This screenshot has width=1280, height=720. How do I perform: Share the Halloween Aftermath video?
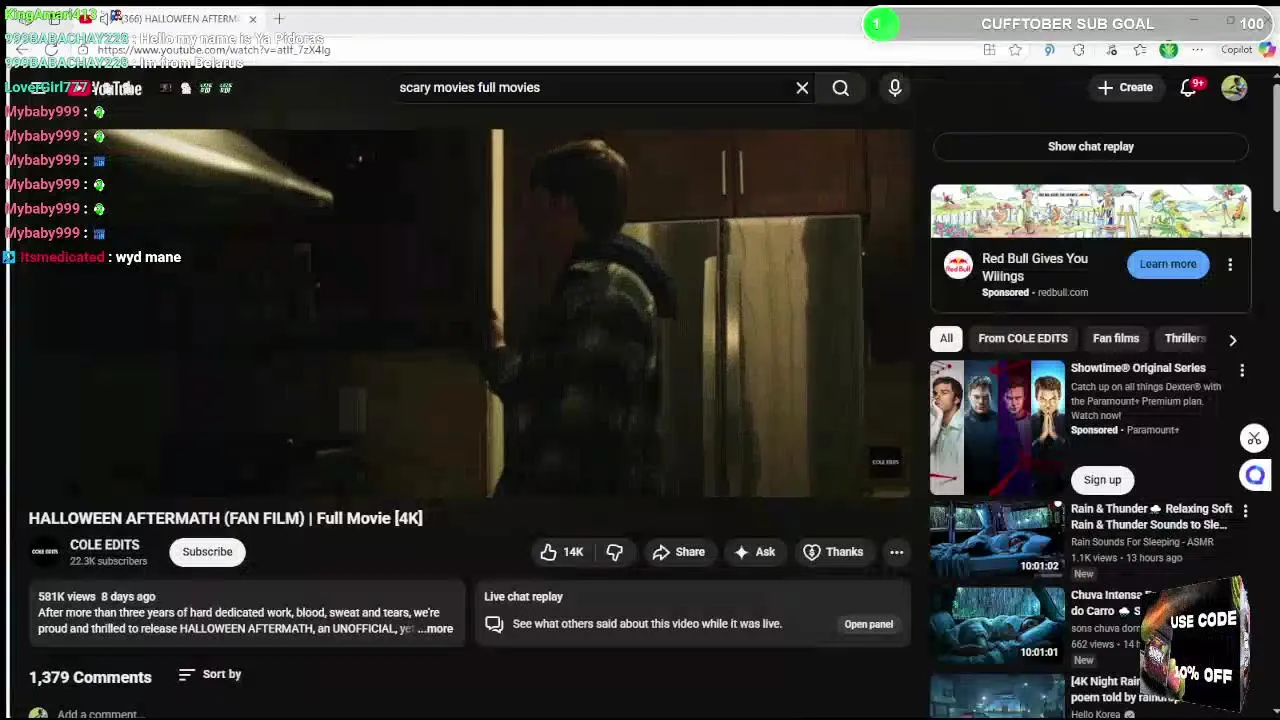pos(679,552)
